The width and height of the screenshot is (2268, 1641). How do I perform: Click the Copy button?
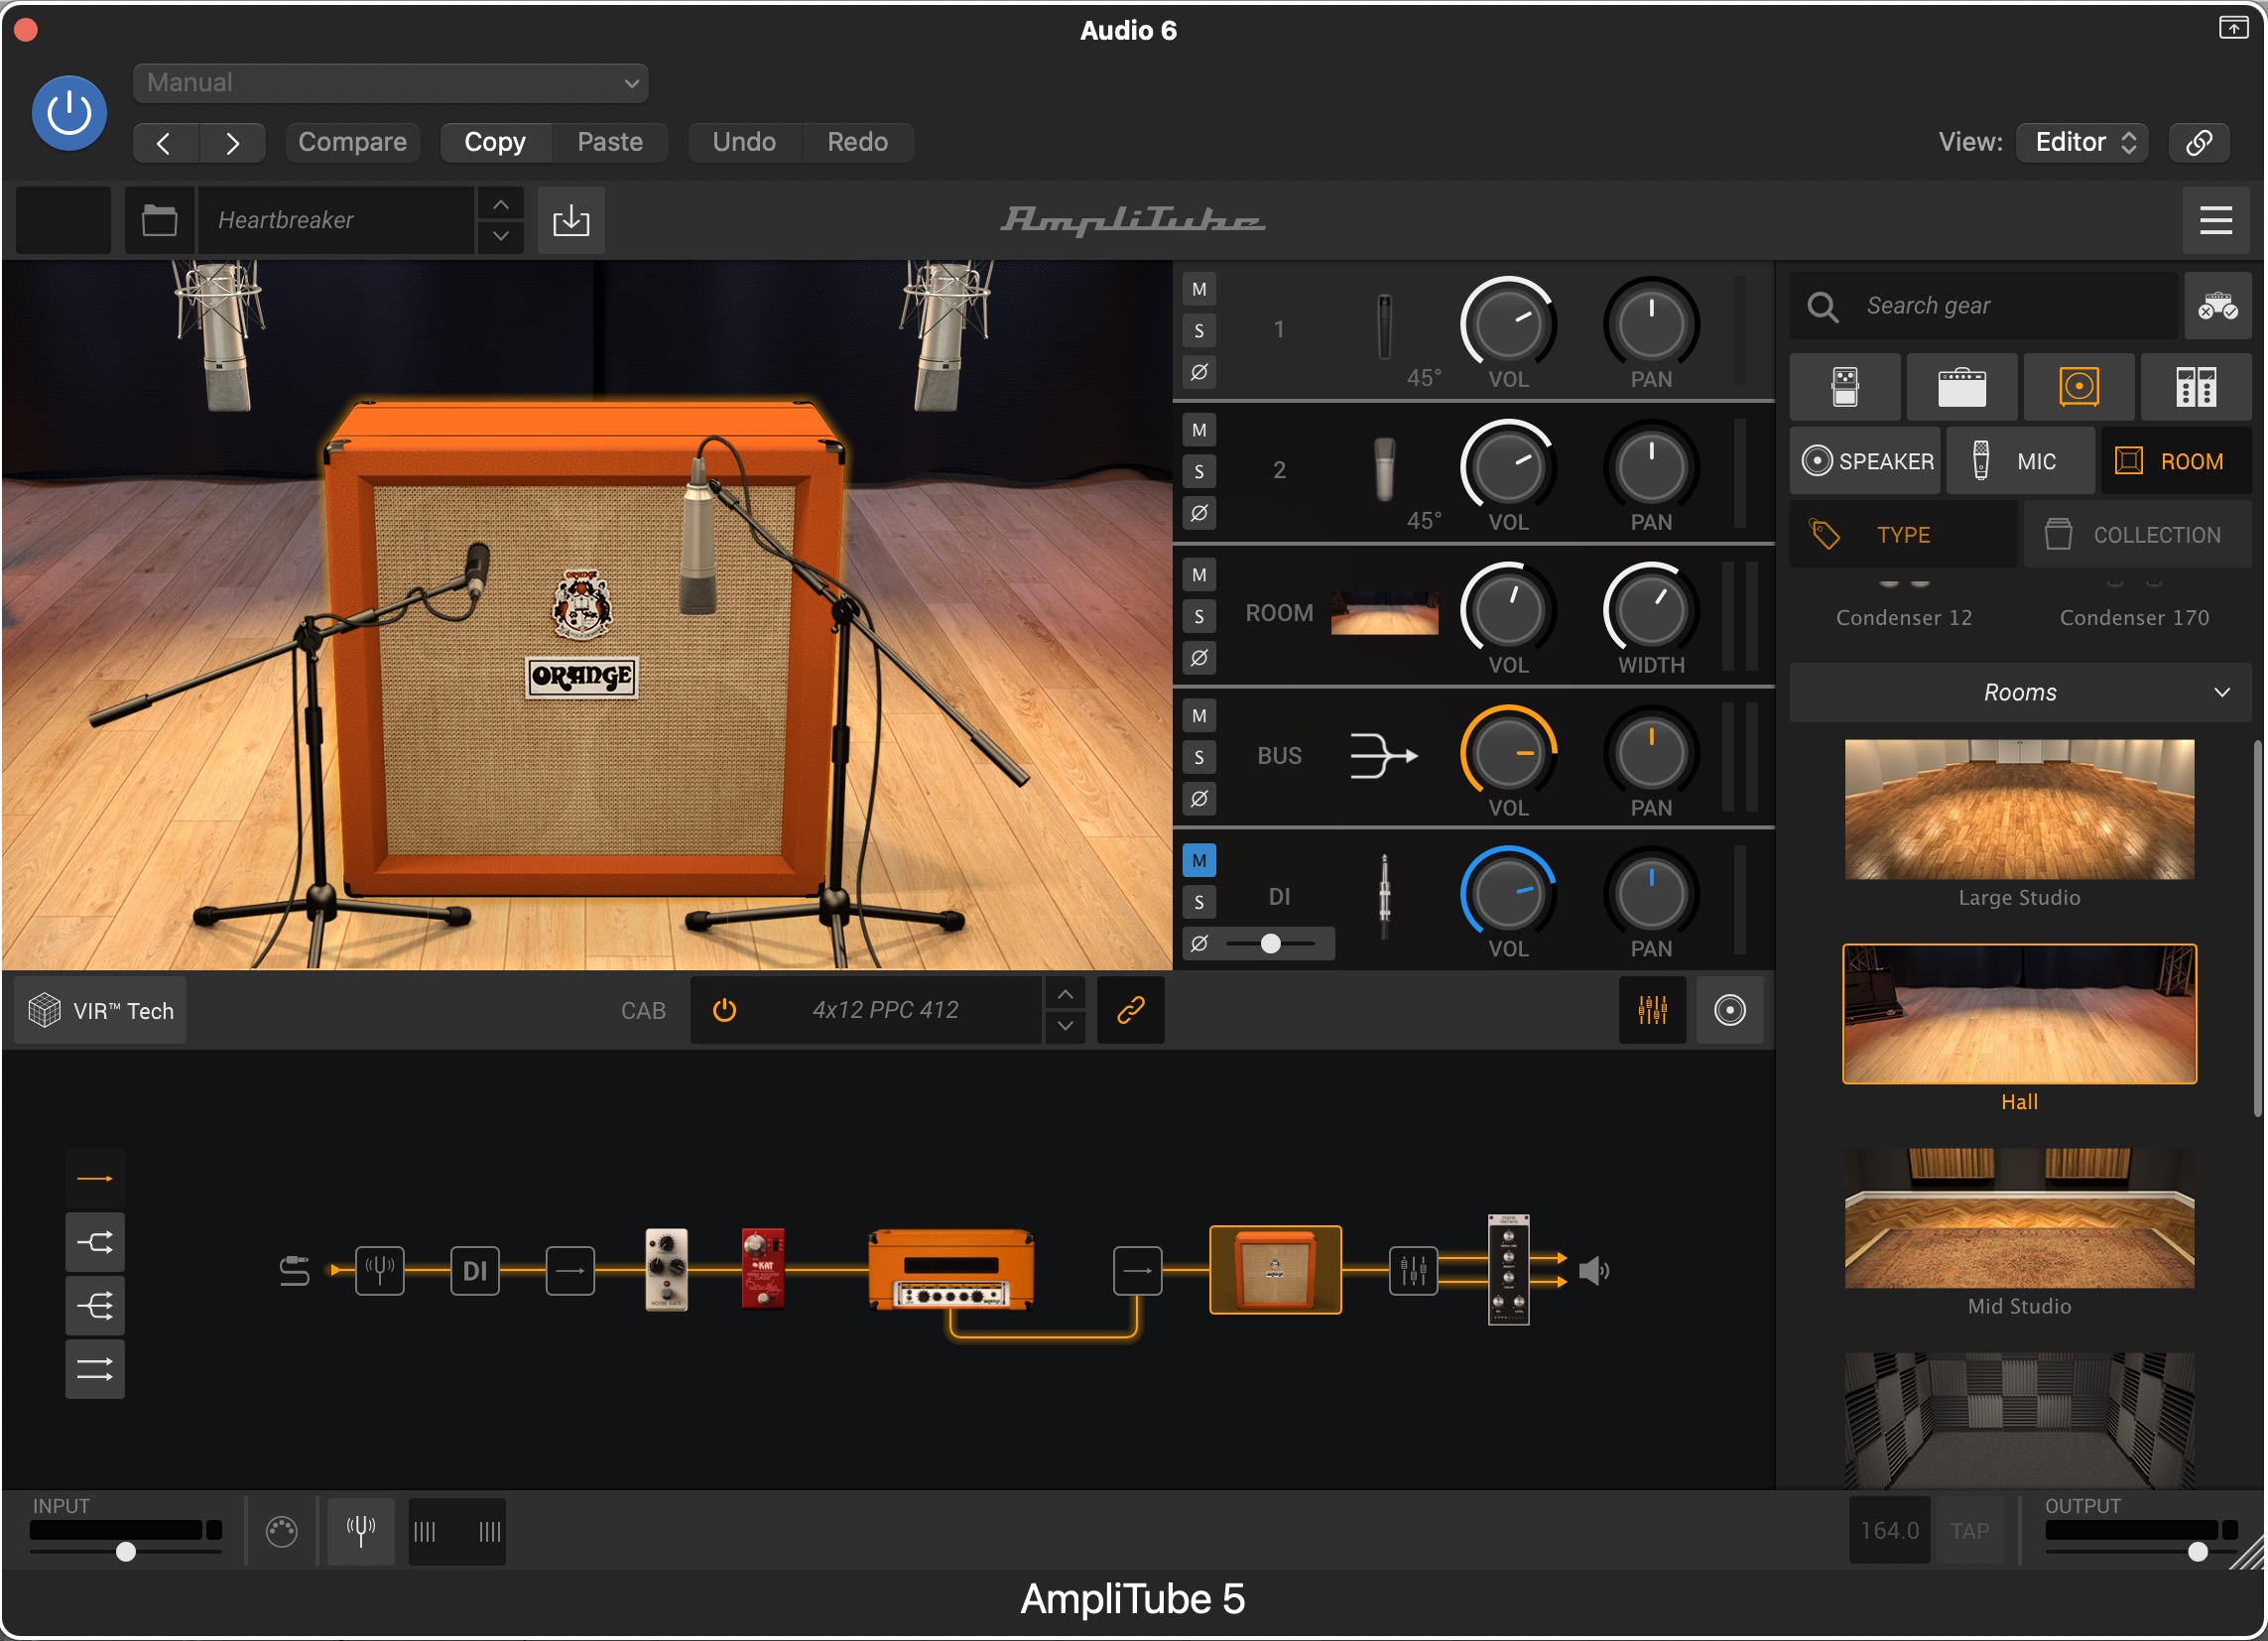coord(496,143)
